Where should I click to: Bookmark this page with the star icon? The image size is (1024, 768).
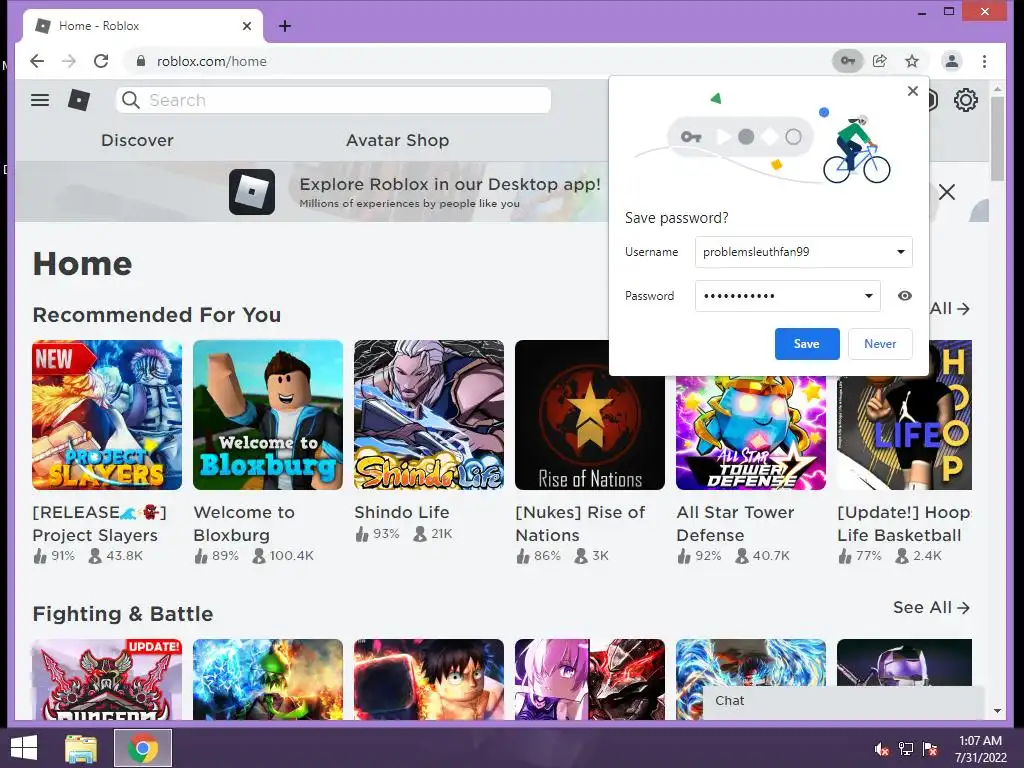912,61
